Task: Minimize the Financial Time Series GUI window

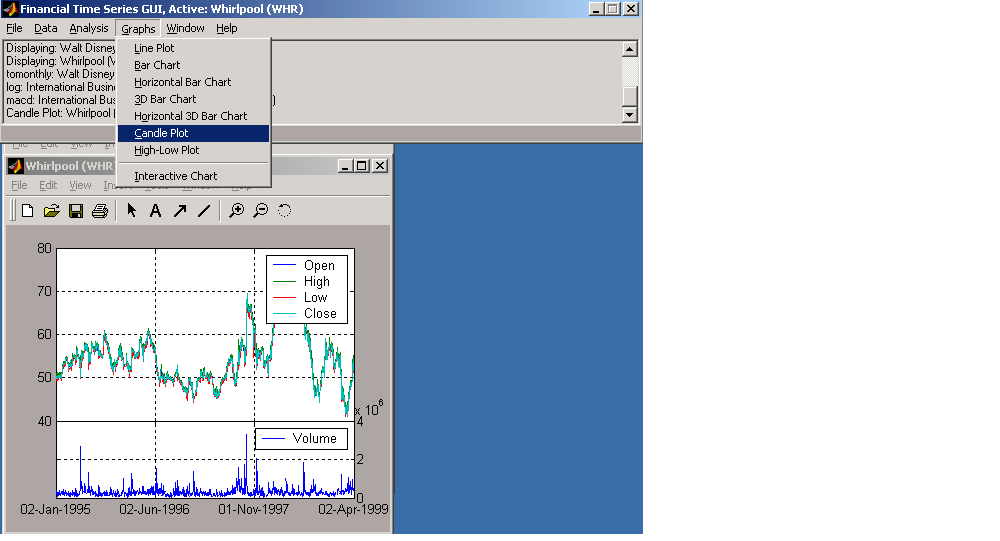Action: (x=596, y=9)
